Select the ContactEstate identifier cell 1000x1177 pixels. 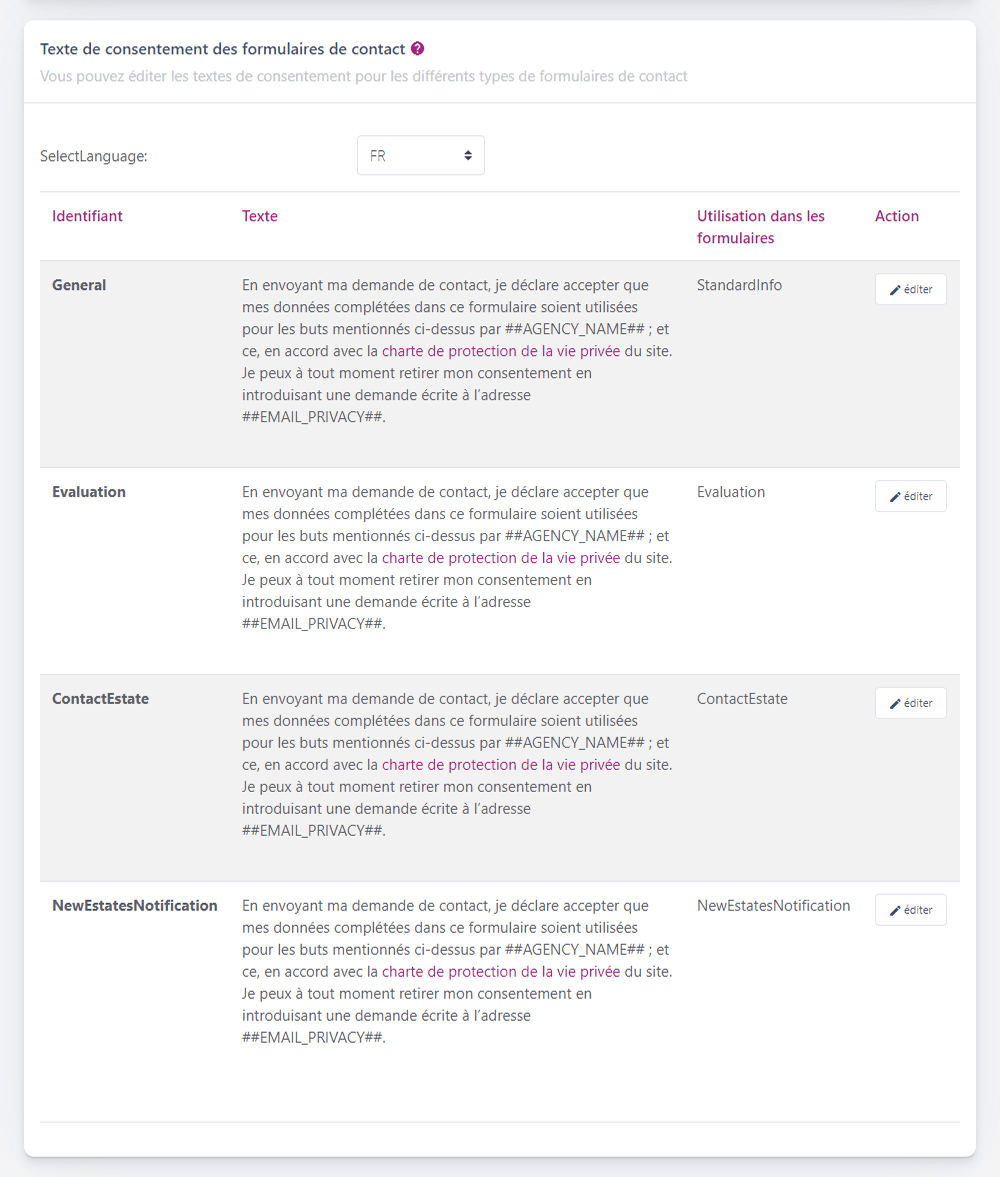pyautogui.click(x=100, y=699)
